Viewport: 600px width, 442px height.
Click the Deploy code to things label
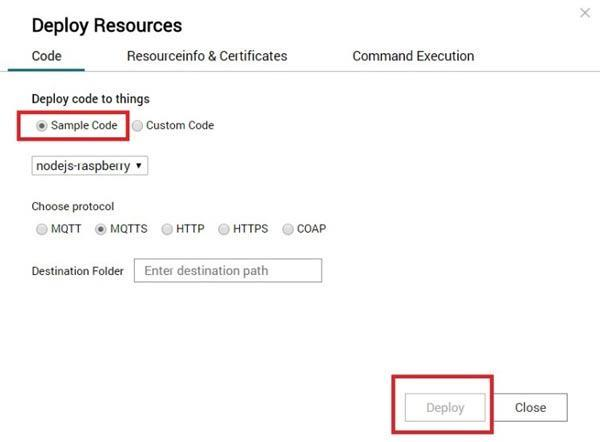(91, 99)
